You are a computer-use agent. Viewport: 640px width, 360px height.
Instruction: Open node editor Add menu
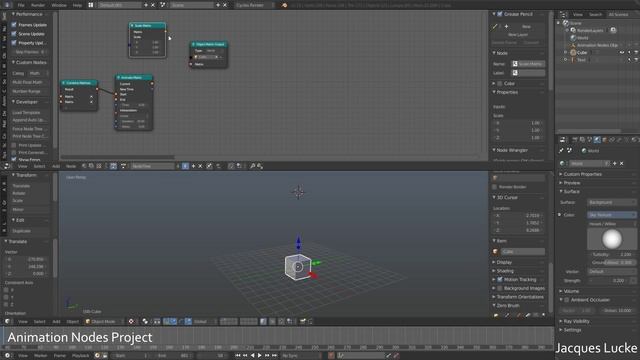(56, 166)
